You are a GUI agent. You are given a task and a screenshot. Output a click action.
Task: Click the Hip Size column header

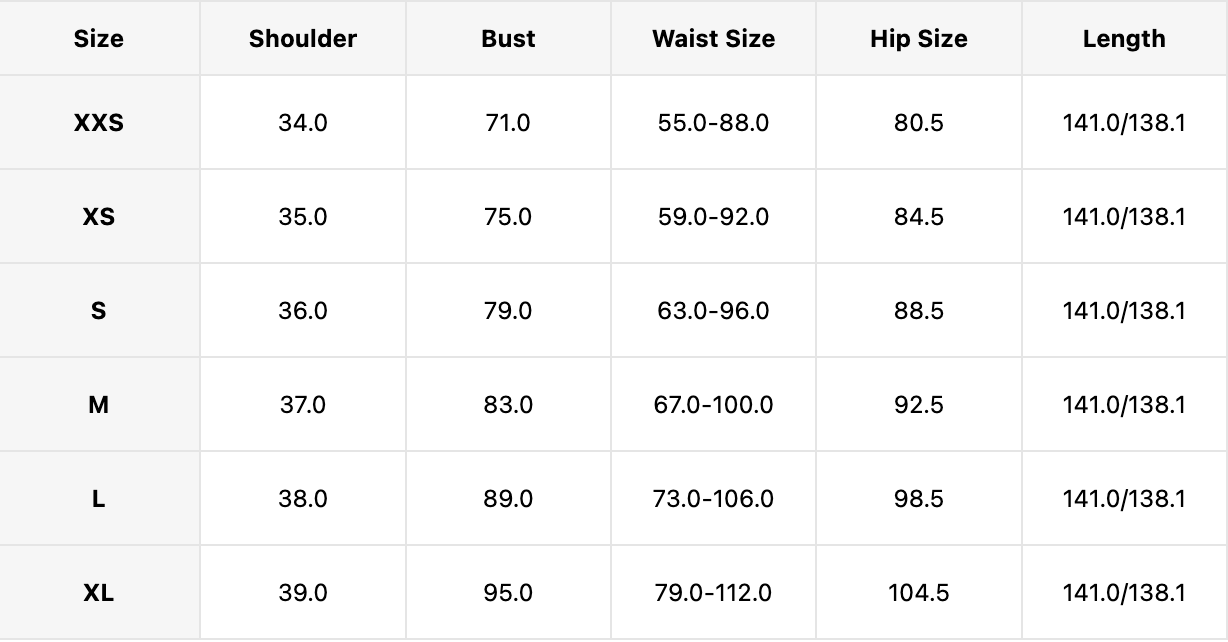918,39
